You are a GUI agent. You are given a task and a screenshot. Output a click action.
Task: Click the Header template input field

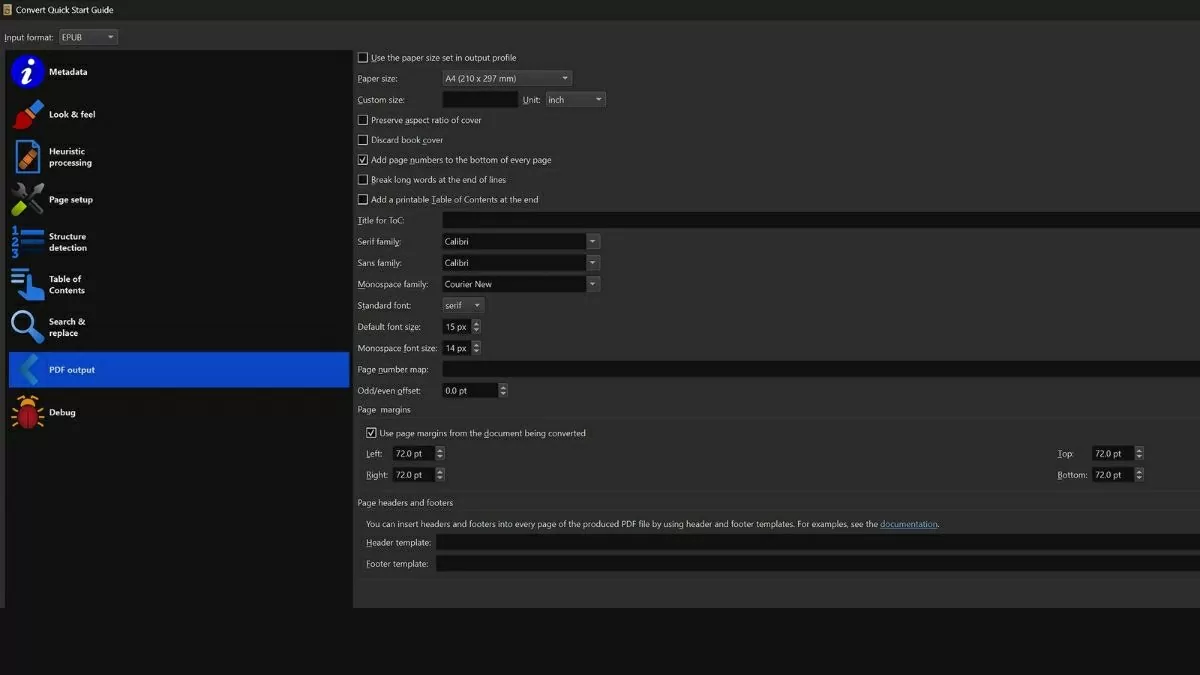point(816,542)
